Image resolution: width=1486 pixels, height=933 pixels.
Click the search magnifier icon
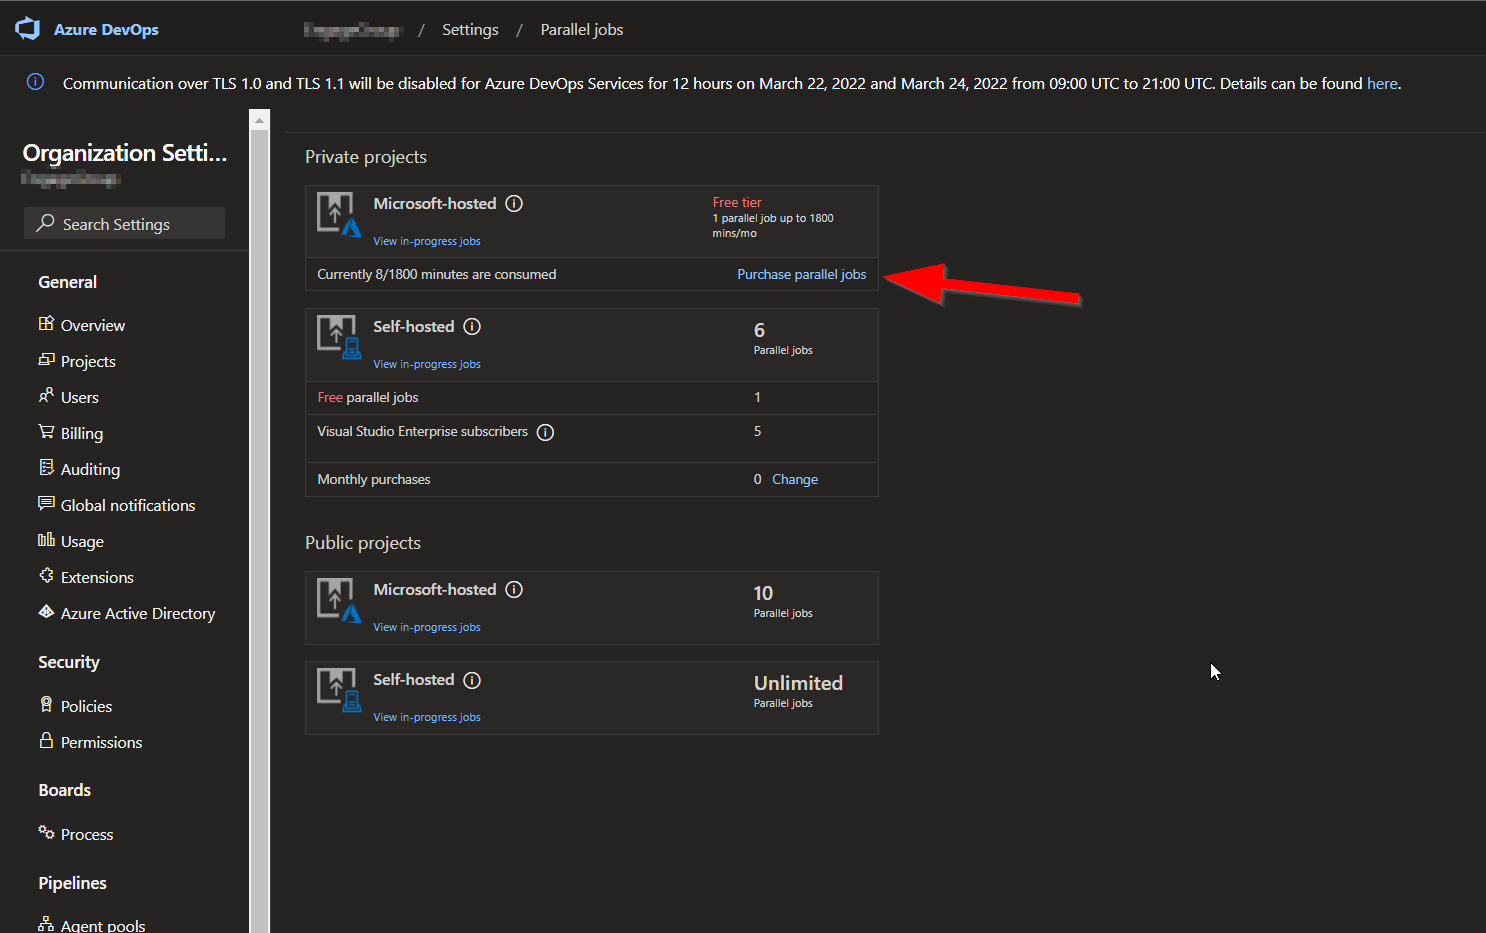point(45,223)
